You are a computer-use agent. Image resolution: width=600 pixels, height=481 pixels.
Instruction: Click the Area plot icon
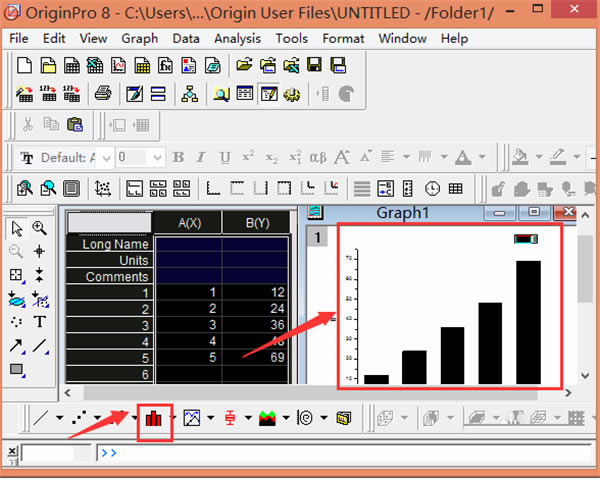(267, 418)
